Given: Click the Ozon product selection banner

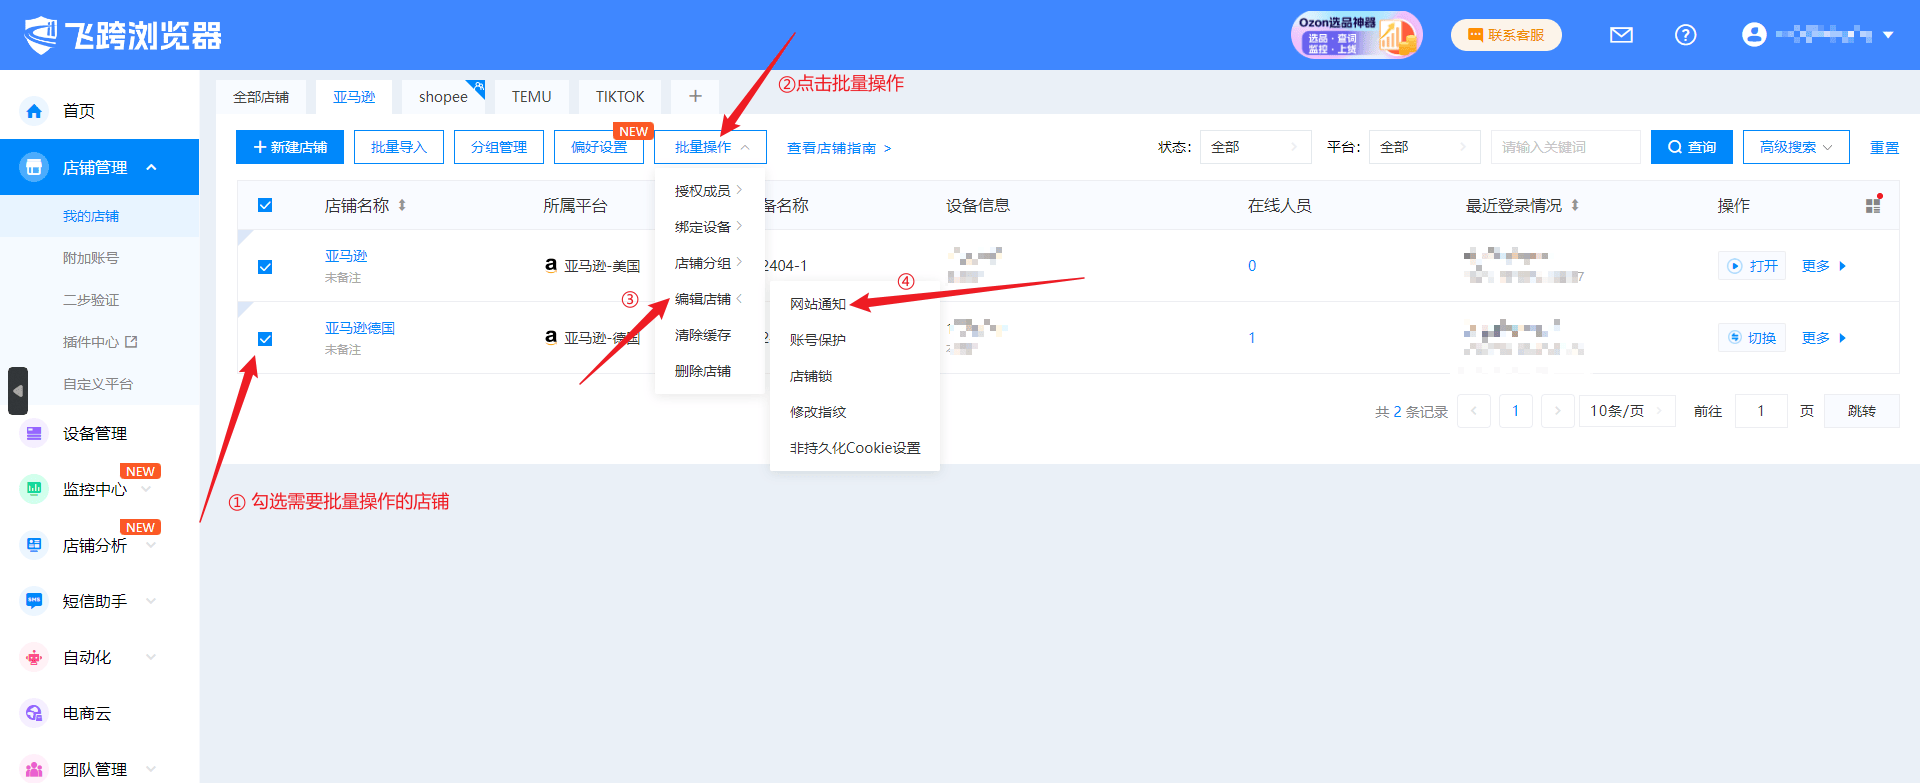Looking at the screenshot, I should [x=1355, y=35].
